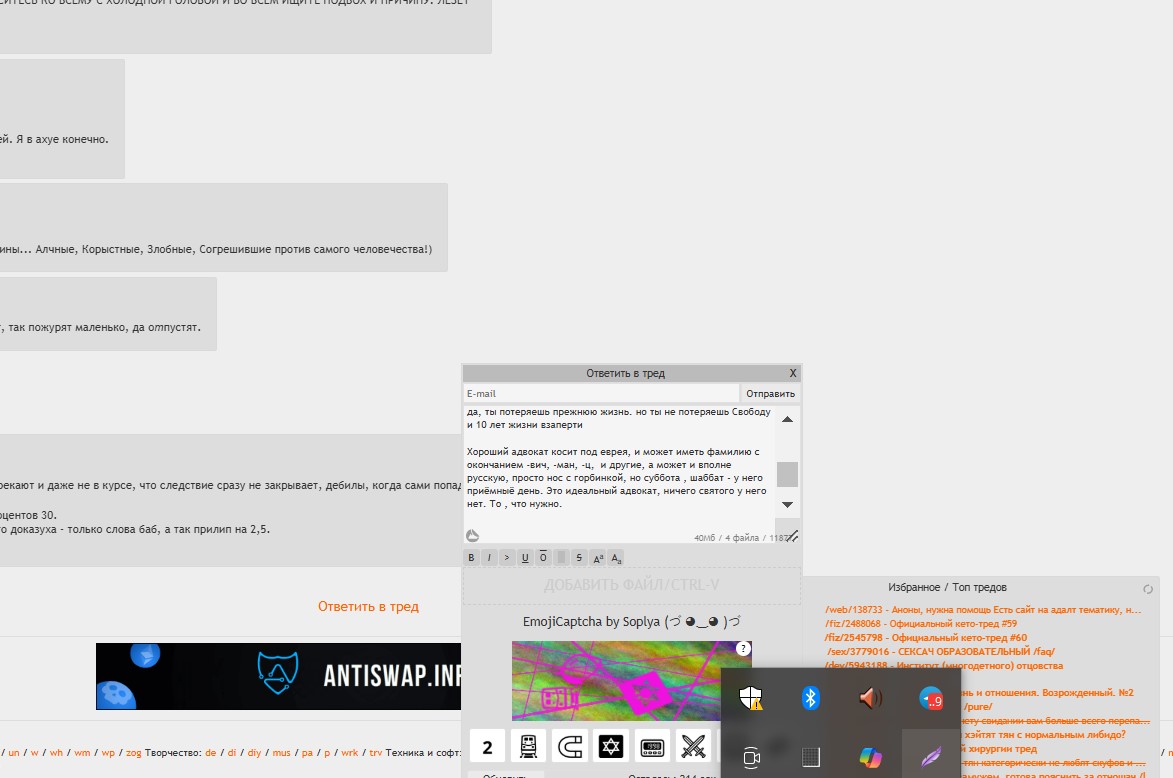Select the magnet captcha tile
The height and width of the screenshot is (778, 1173).
pyautogui.click(x=570, y=747)
